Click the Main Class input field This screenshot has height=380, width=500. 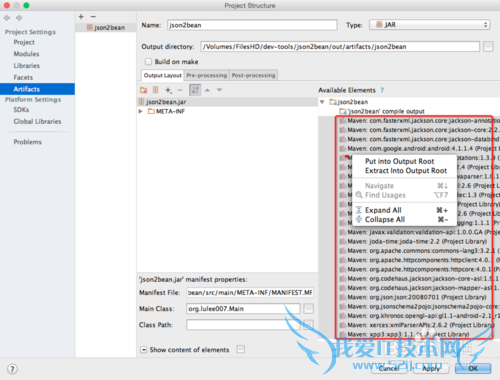pyautogui.click(x=243, y=309)
